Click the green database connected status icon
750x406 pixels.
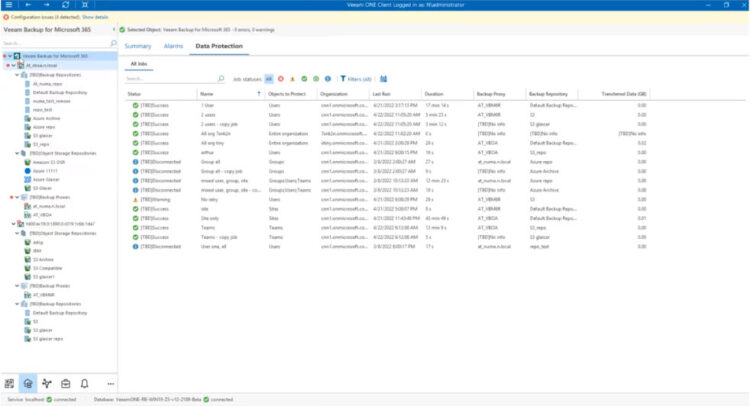tap(206, 399)
